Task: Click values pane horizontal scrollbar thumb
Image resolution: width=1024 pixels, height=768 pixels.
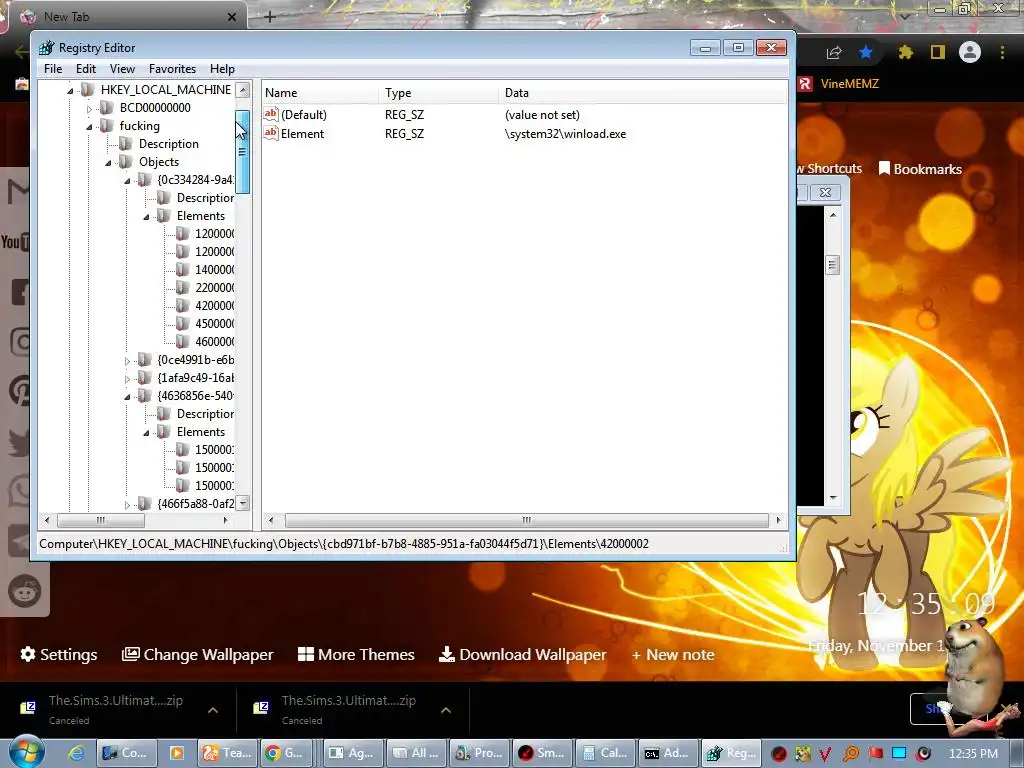Action: tap(526, 520)
